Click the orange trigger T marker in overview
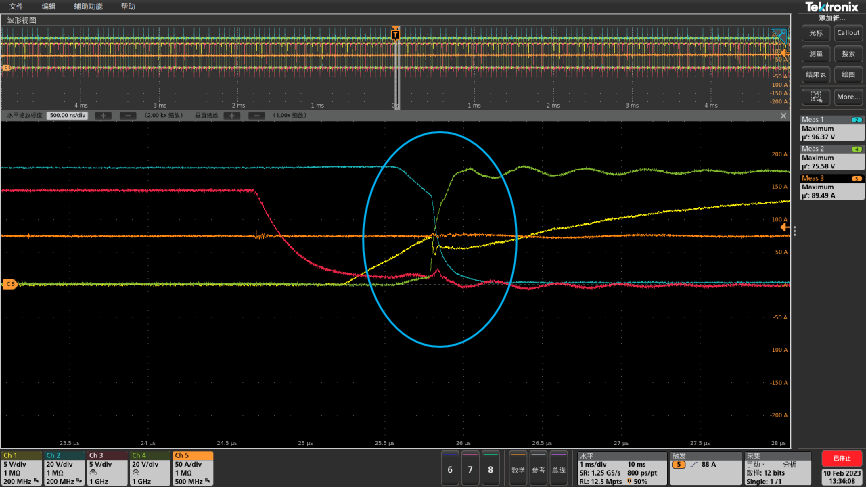Screen dimensions: 867x488 point(396,35)
